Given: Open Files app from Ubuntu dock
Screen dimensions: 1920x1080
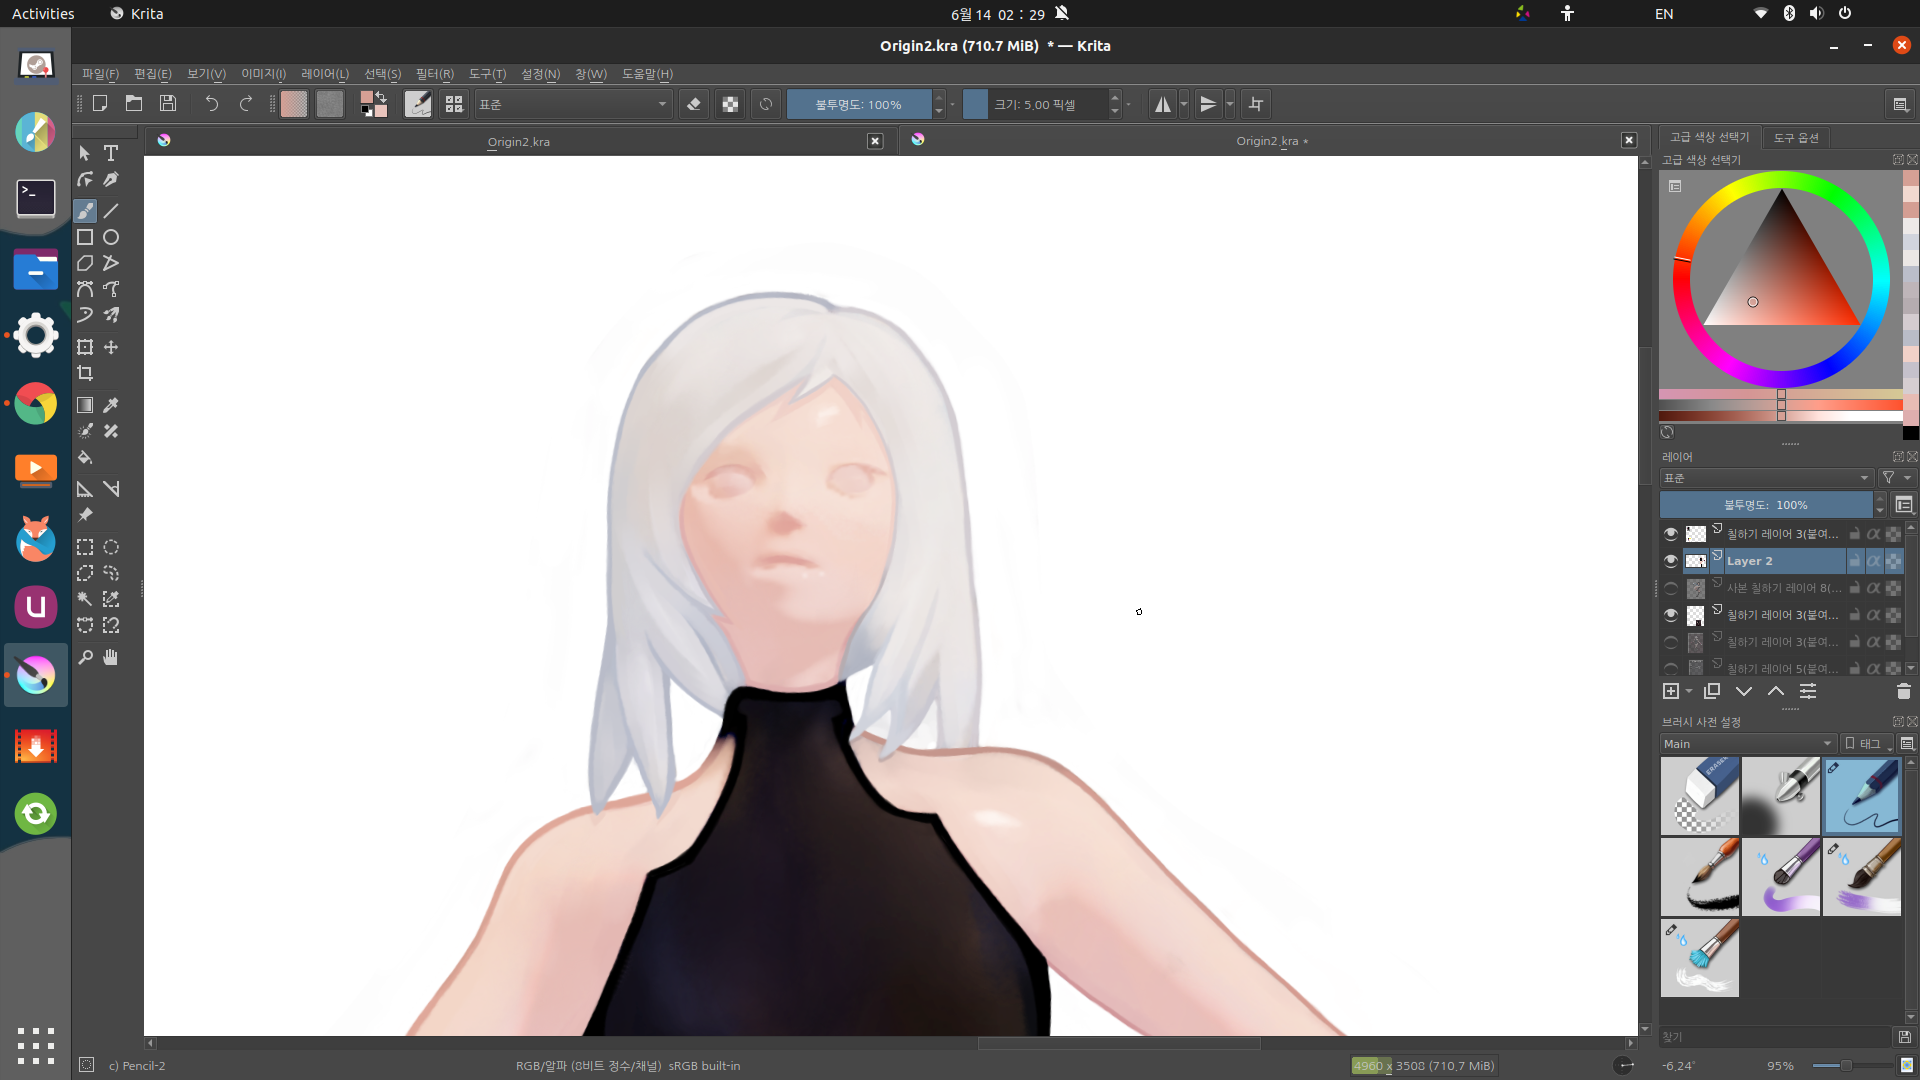Looking at the screenshot, I should click(x=36, y=270).
